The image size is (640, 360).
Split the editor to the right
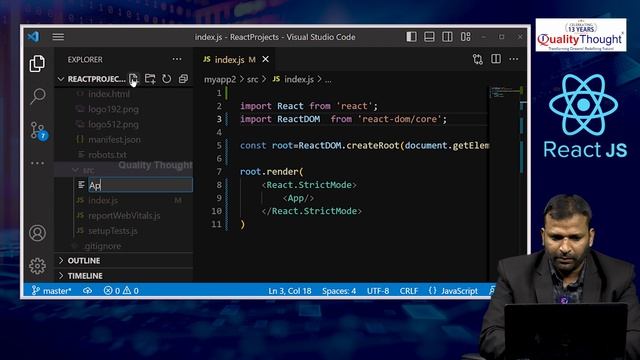496,59
